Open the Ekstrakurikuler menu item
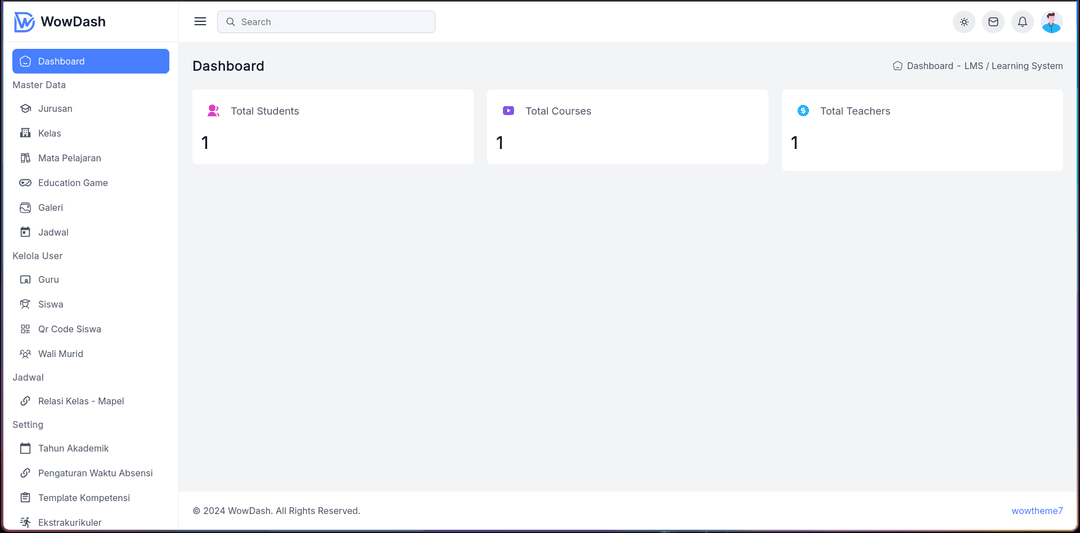This screenshot has width=1080, height=533. 91,523
